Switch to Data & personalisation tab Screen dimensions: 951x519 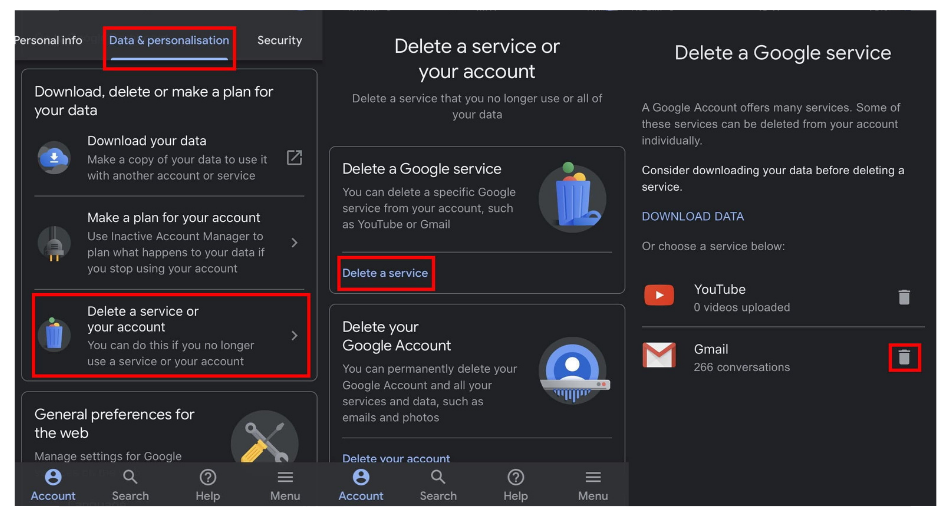coord(169,41)
